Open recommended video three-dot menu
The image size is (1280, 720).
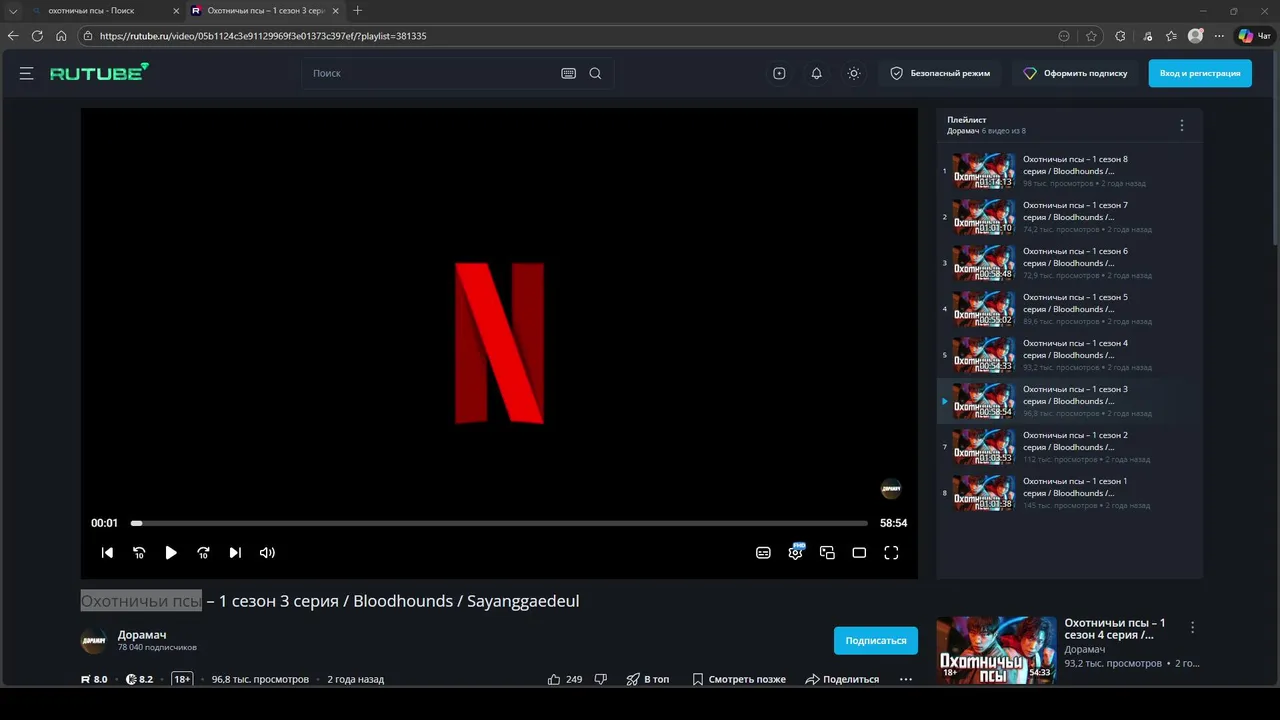[x=1192, y=627]
